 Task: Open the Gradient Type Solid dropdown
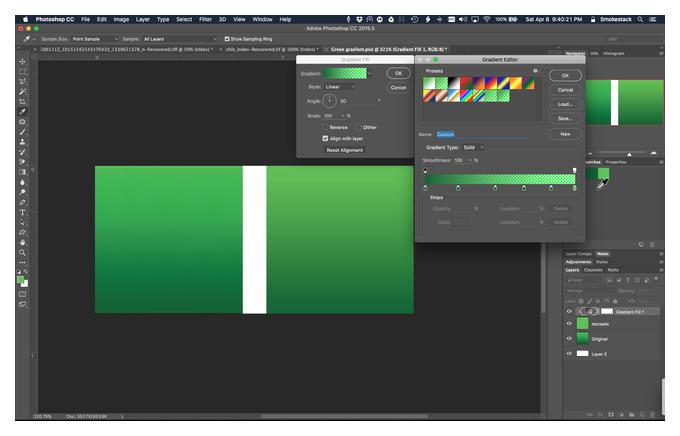coord(473,148)
